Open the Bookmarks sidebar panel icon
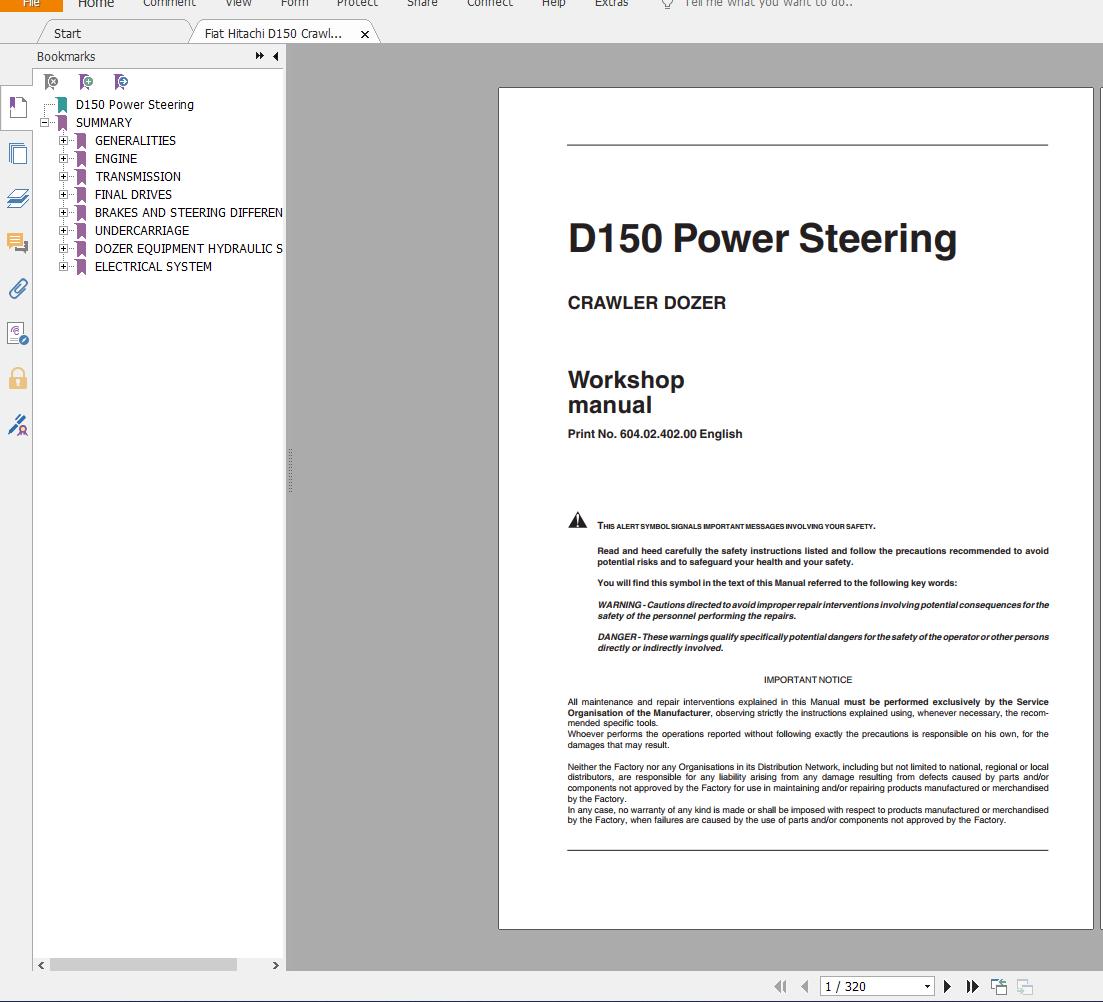The width and height of the screenshot is (1103, 1002). click(x=18, y=108)
